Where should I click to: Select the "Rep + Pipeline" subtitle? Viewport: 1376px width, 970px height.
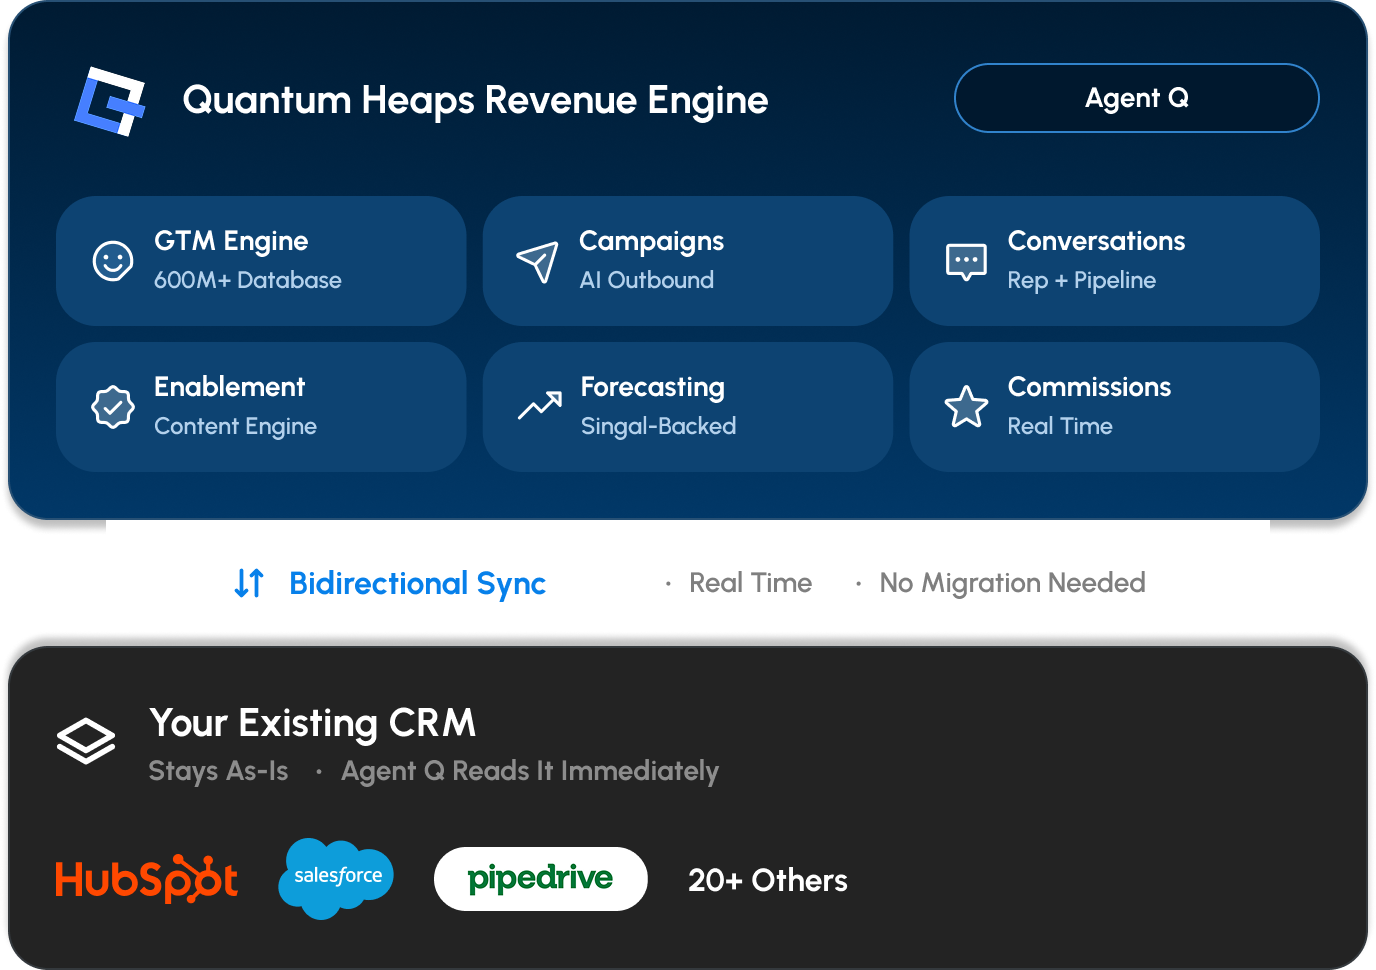1082,280
